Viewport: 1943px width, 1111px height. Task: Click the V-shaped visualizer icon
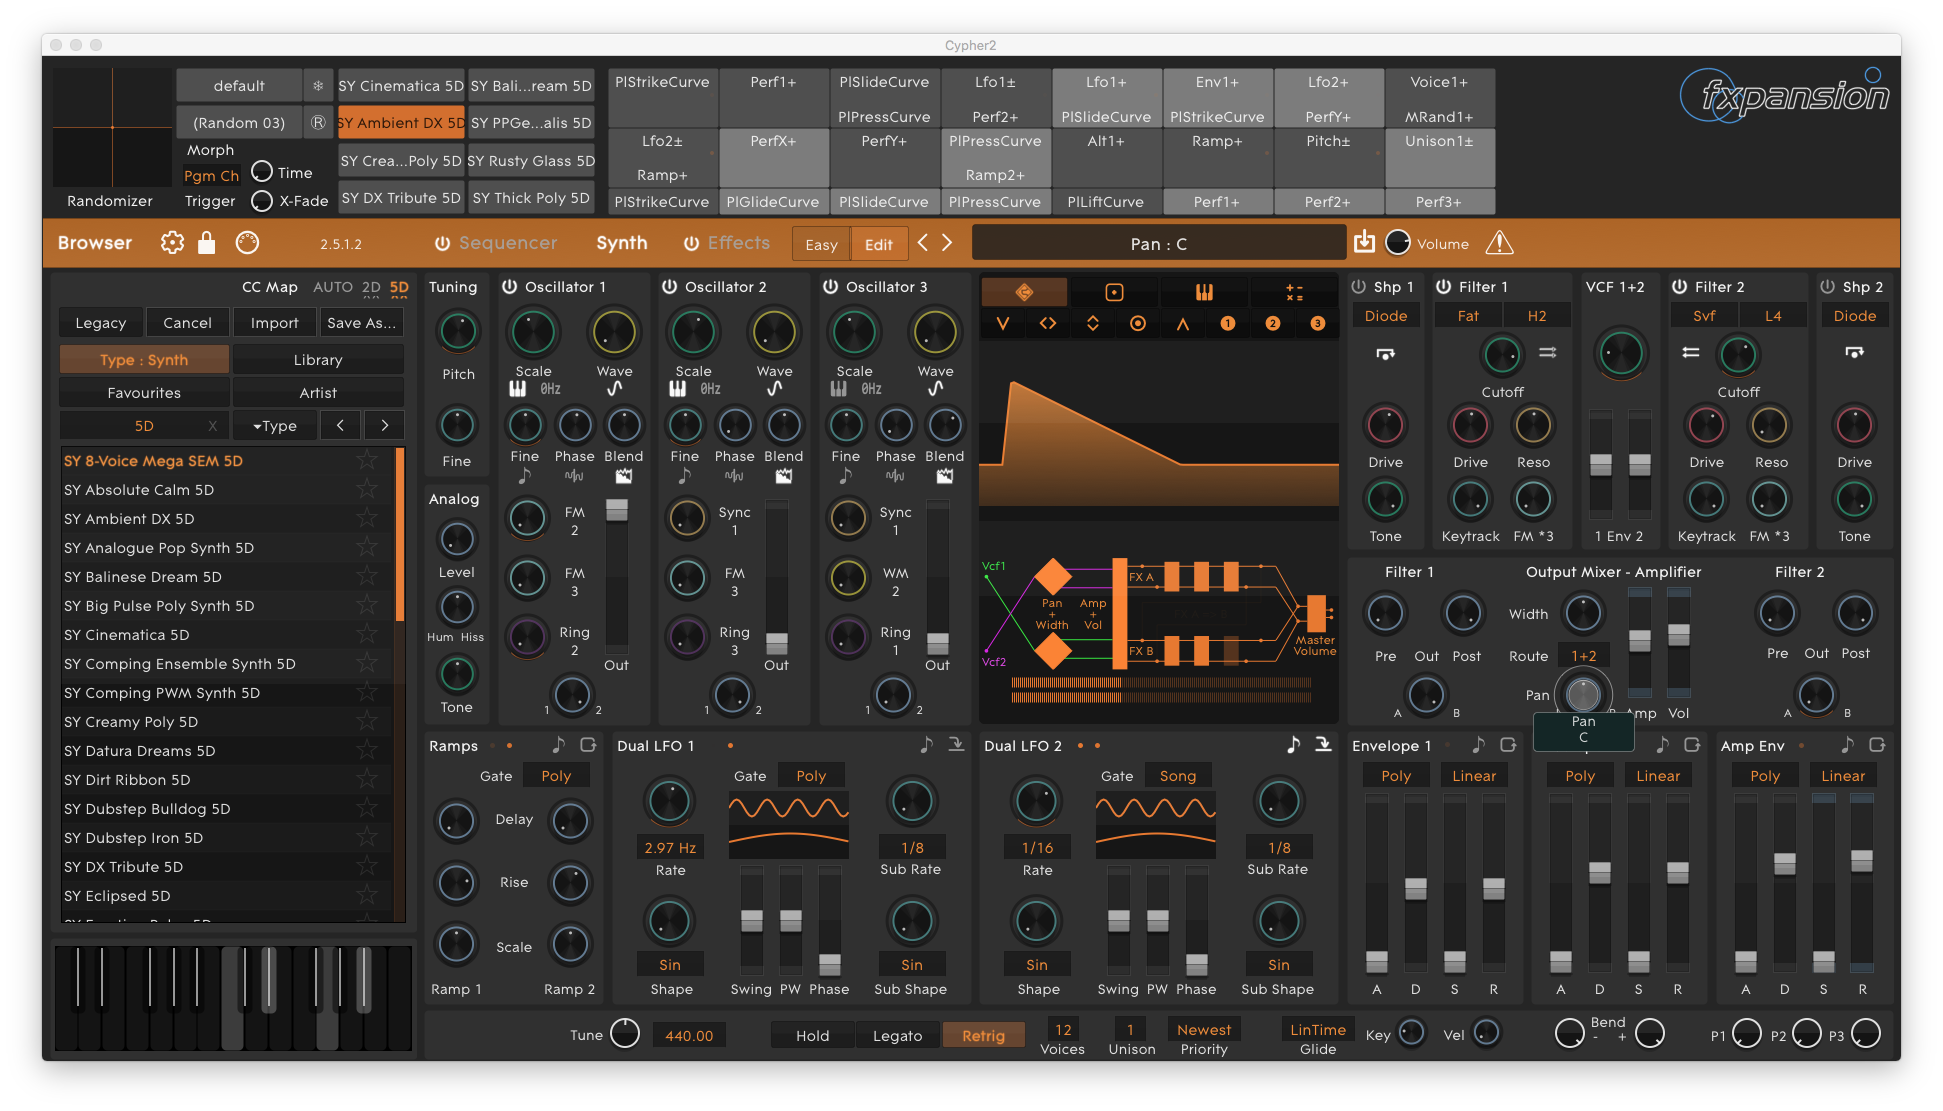tap(1003, 323)
